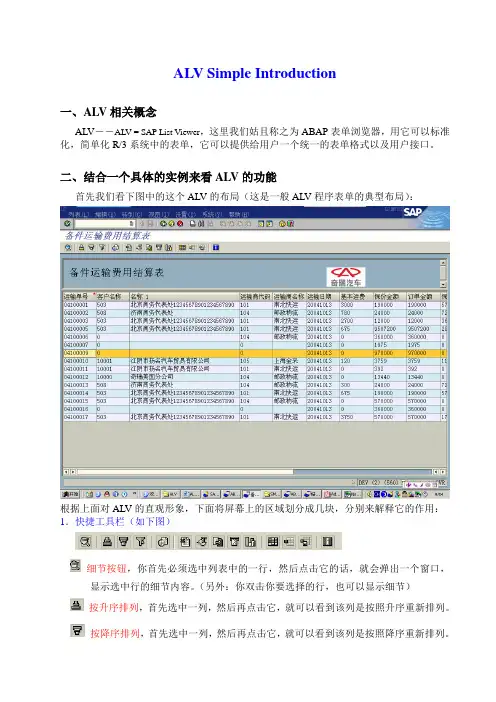Open the 转到(G) menu in the SAP window
Screen dimensions: 496x702
(x=132, y=214)
